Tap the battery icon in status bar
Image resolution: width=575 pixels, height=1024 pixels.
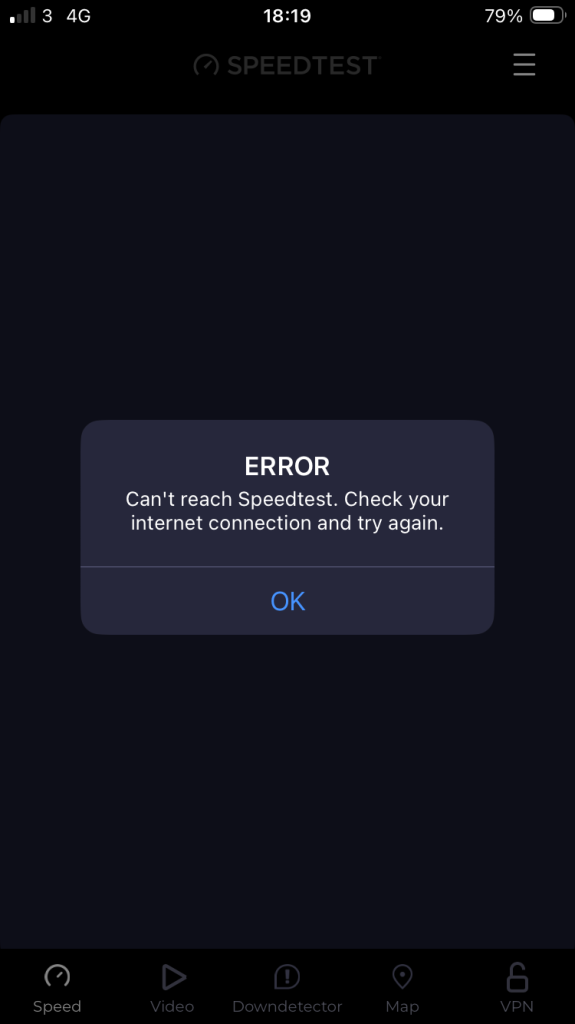tap(548, 16)
